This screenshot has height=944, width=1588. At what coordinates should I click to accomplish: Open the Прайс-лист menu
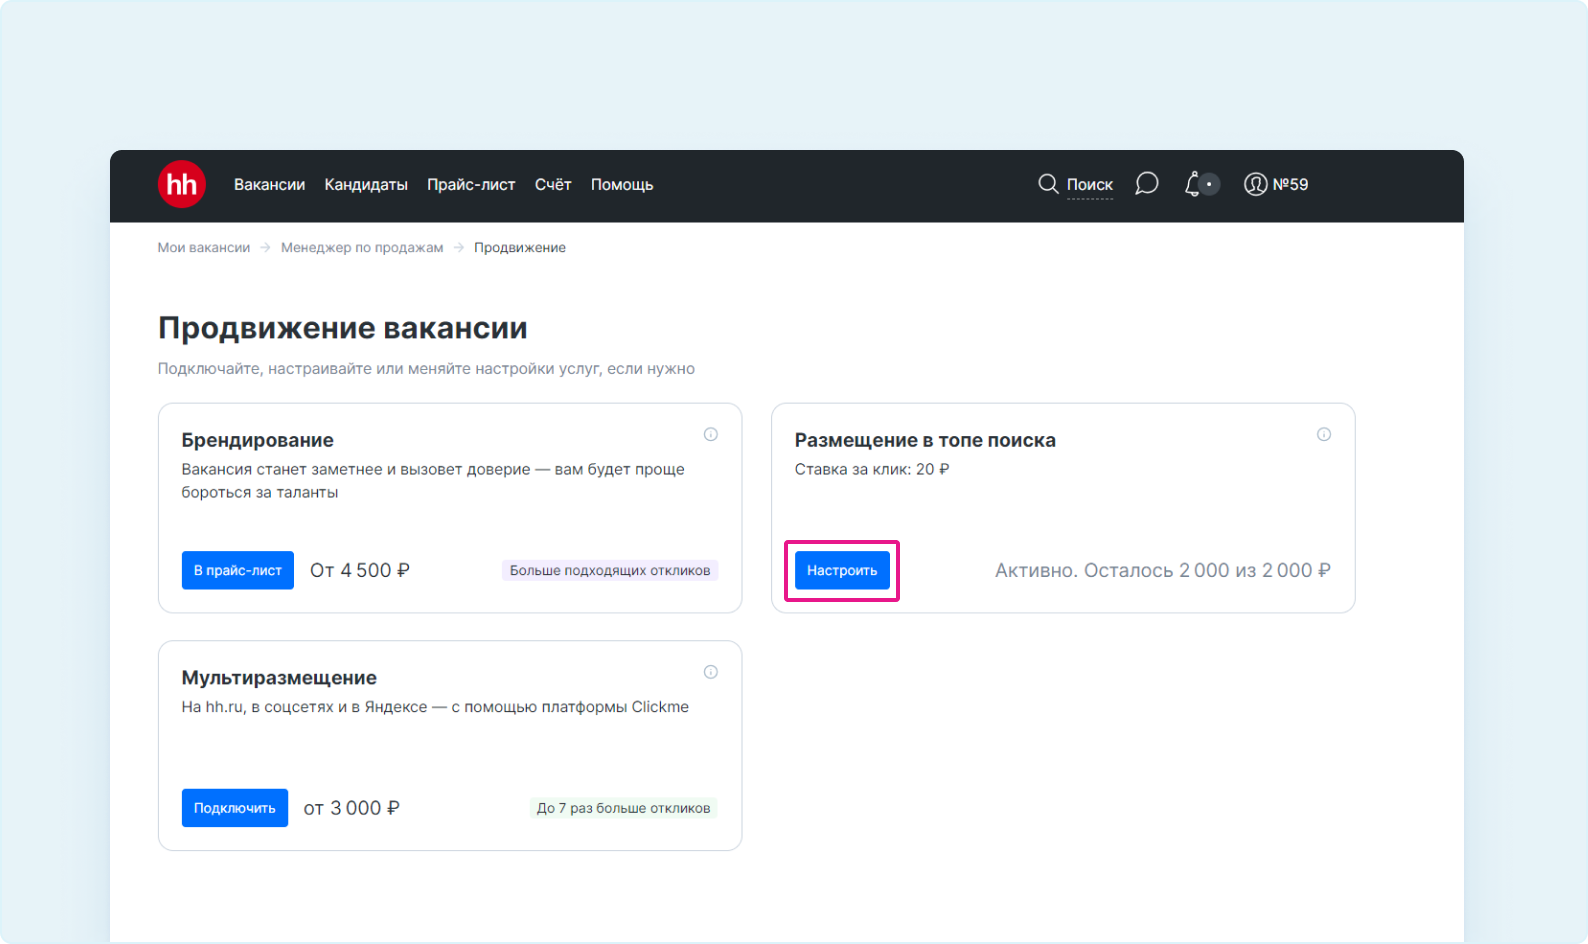coord(471,185)
